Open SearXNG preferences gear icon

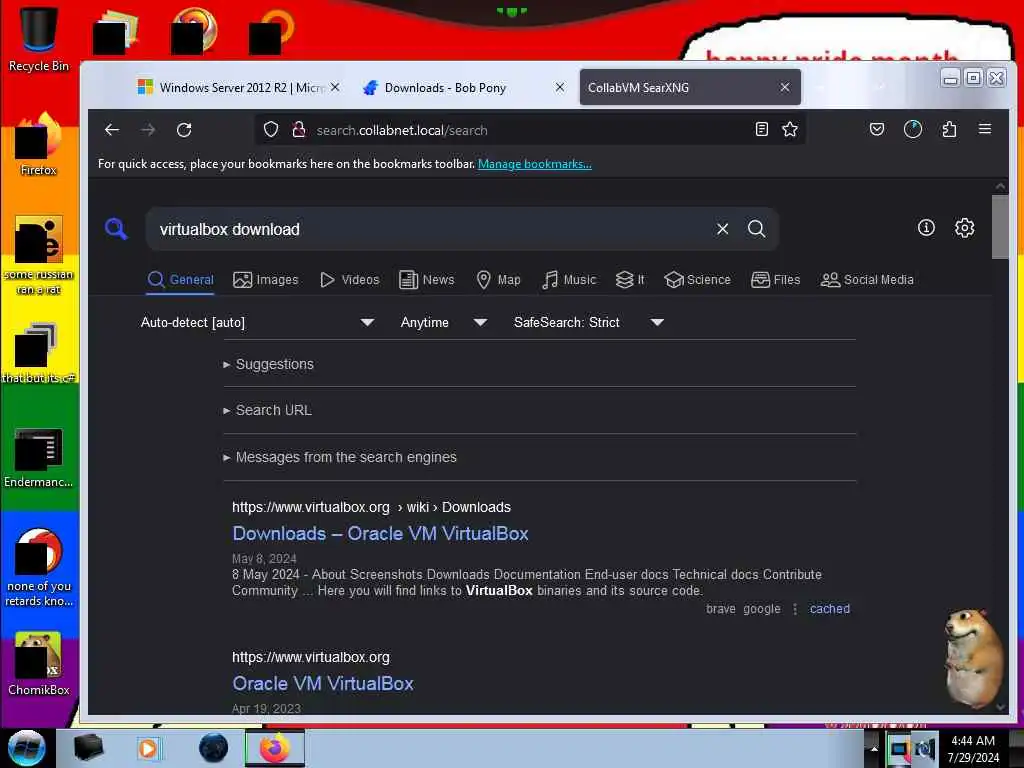[965, 228]
